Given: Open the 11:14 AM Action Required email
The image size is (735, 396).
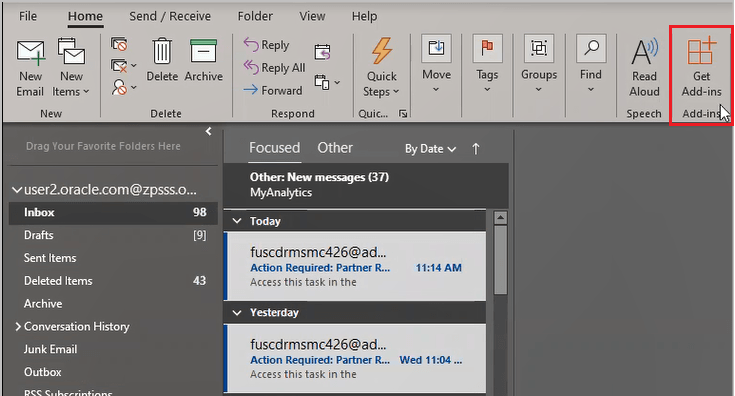Looking at the screenshot, I should pyautogui.click(x=356, y=267).
